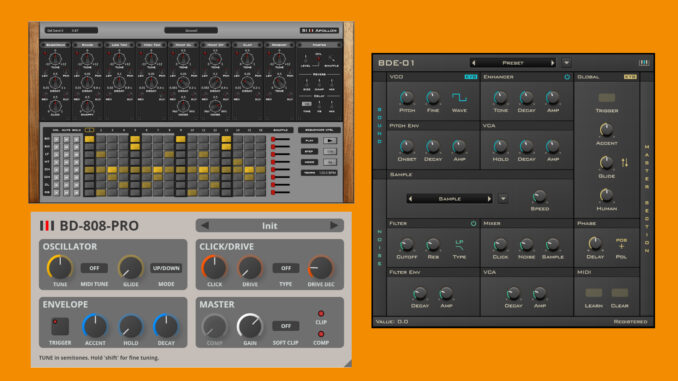Click the POS polarity plus icon in Phase
The height and width of the screenshot is (381, 678).
tap(621, 243)
